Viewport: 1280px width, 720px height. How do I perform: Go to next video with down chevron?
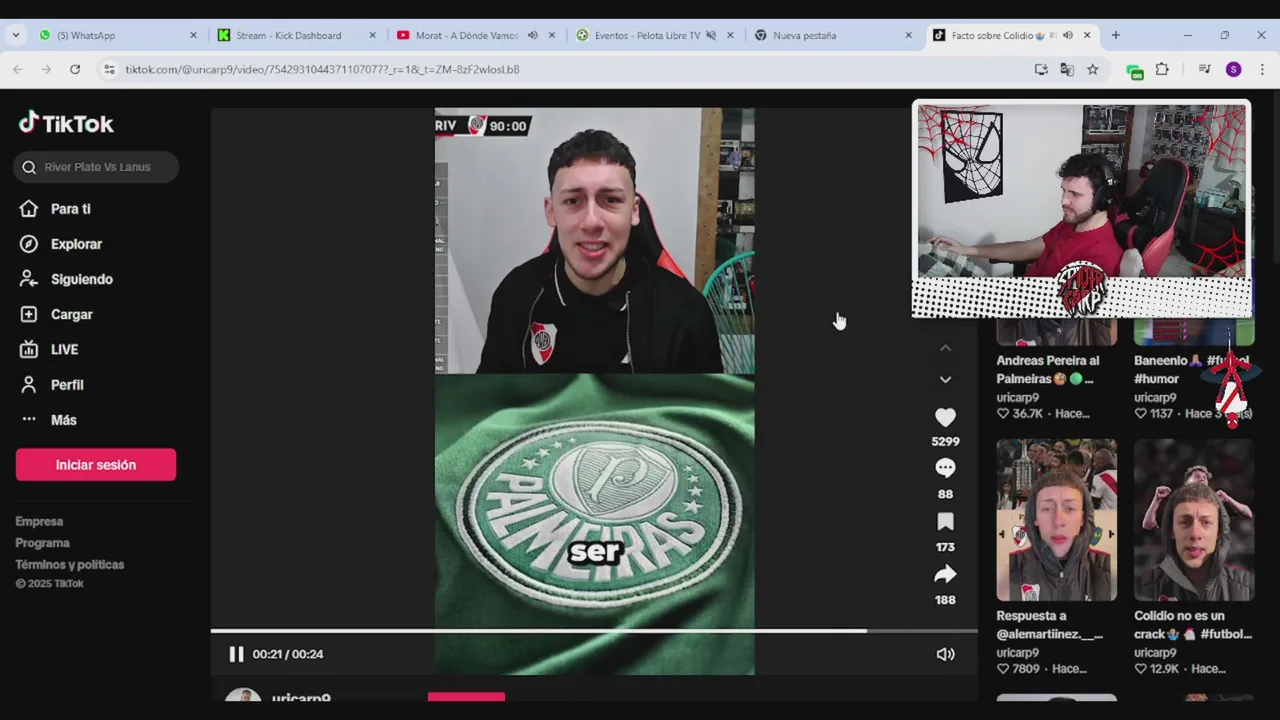(945, 380)
